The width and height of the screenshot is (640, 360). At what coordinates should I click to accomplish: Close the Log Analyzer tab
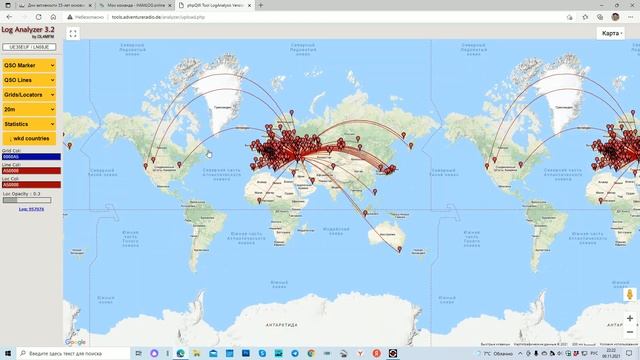249,5
